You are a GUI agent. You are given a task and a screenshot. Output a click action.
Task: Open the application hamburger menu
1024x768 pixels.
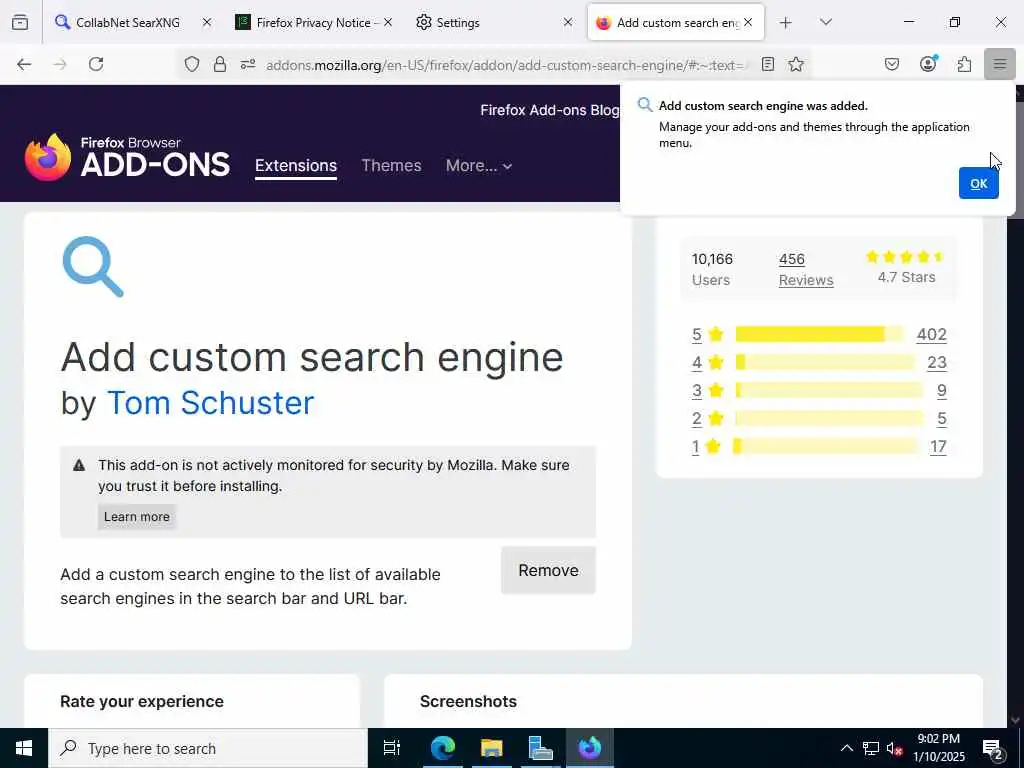coord(1000,64)
